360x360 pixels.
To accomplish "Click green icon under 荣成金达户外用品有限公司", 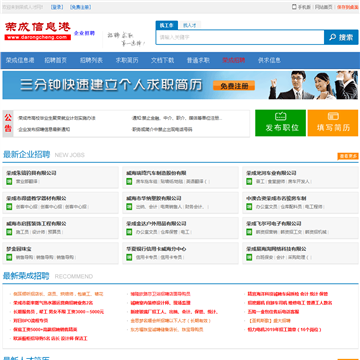I will point(129,232).
